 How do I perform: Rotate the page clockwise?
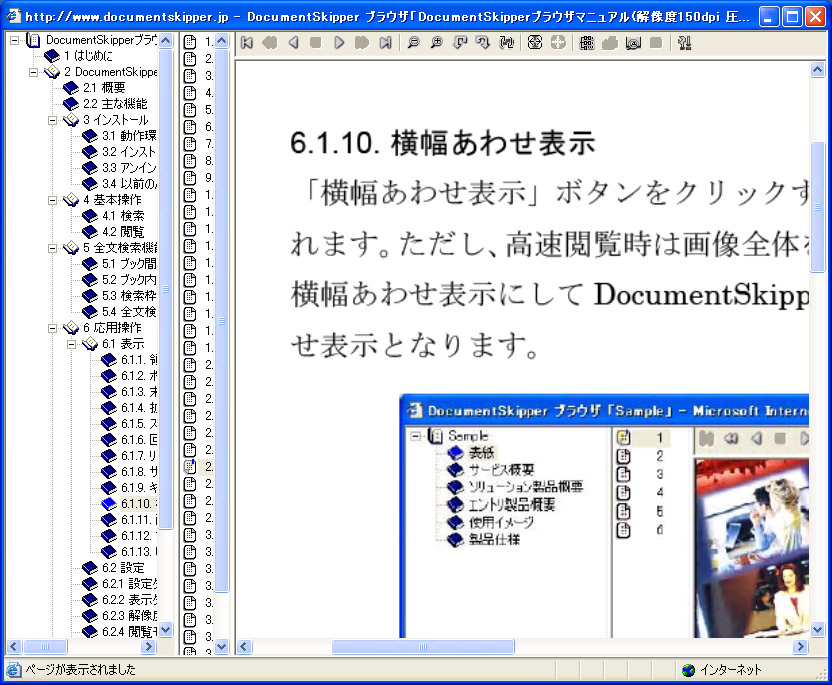point(483,42)
